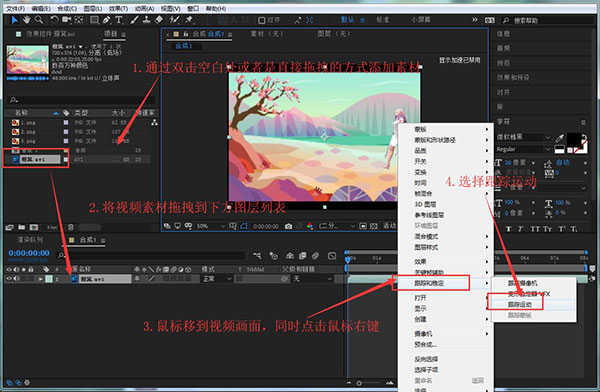Click the 樱花 avi footage thumbnail
The image size is (600, 392).
click(28, 60)
